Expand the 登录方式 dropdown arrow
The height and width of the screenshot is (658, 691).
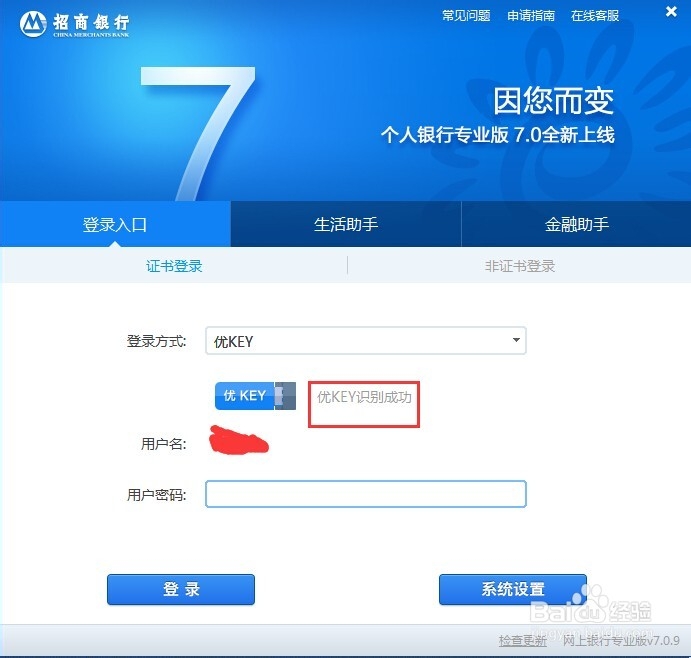point(516,340)
